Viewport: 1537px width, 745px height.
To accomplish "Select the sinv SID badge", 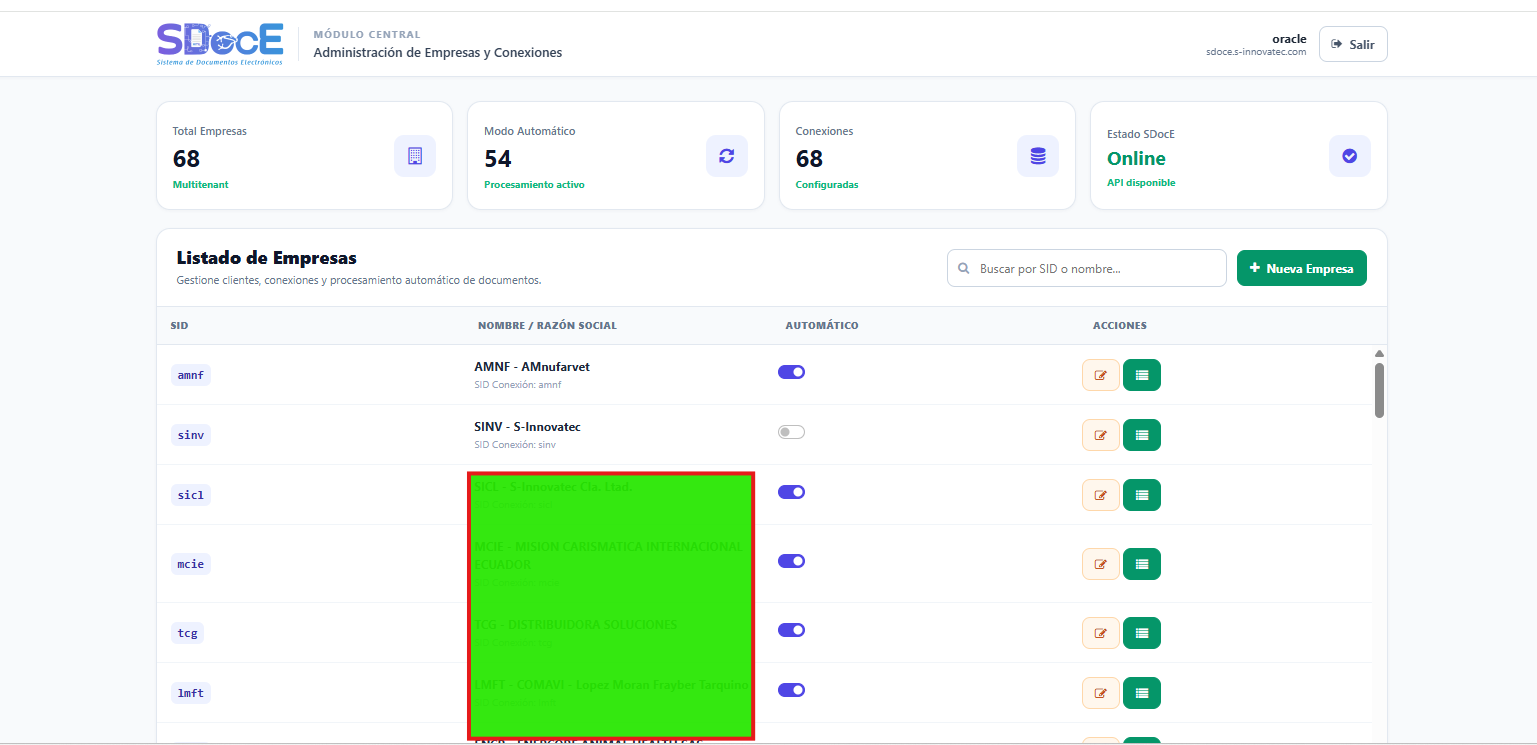I will [190, 435].
